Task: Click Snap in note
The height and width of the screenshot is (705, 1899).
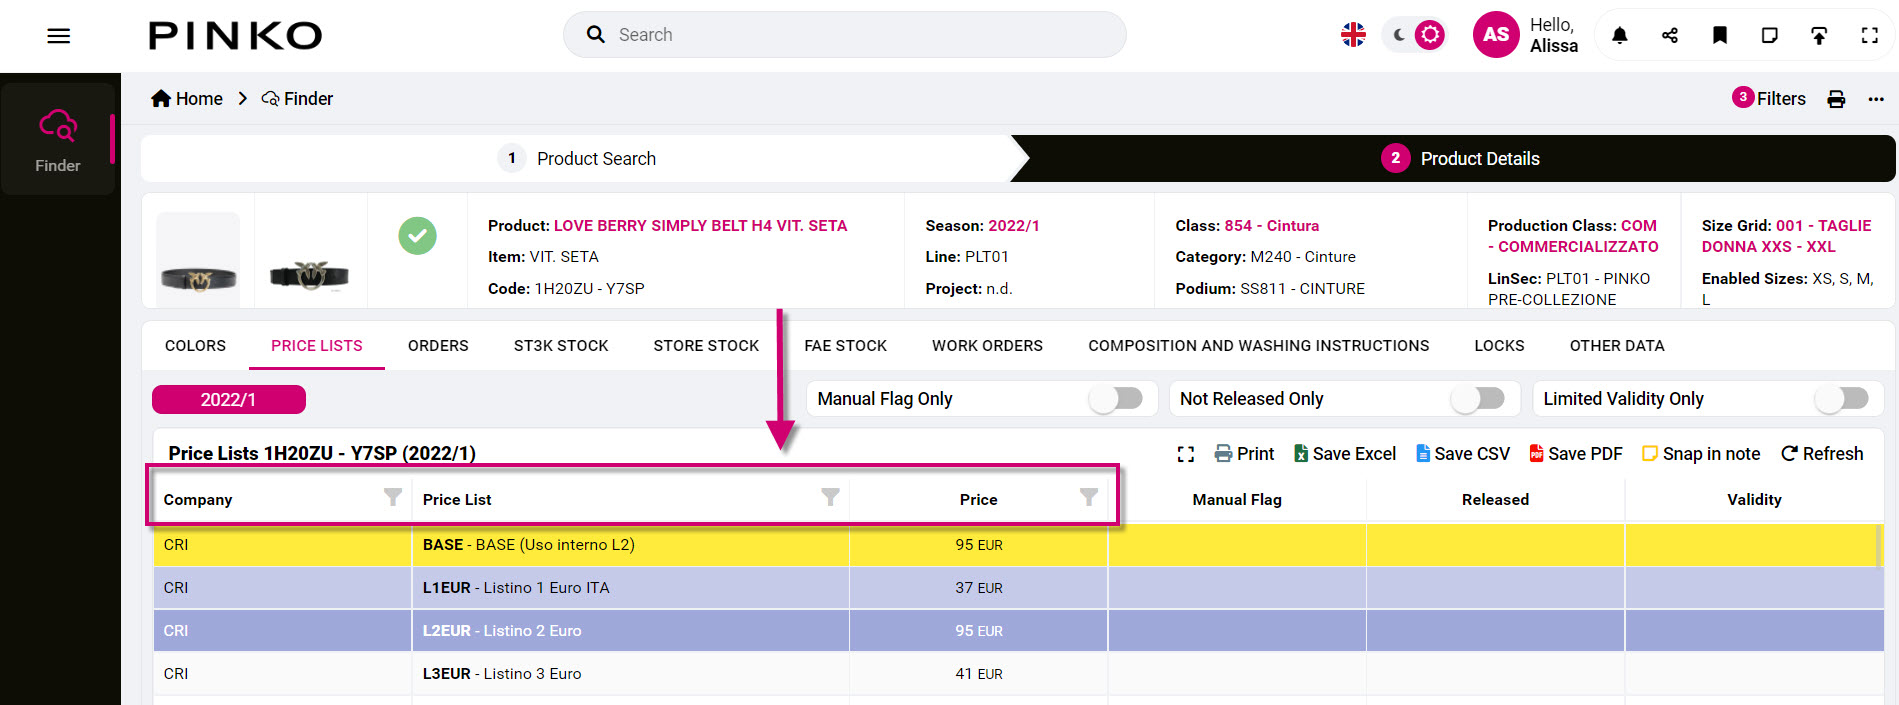Action: pos(1701,454)
